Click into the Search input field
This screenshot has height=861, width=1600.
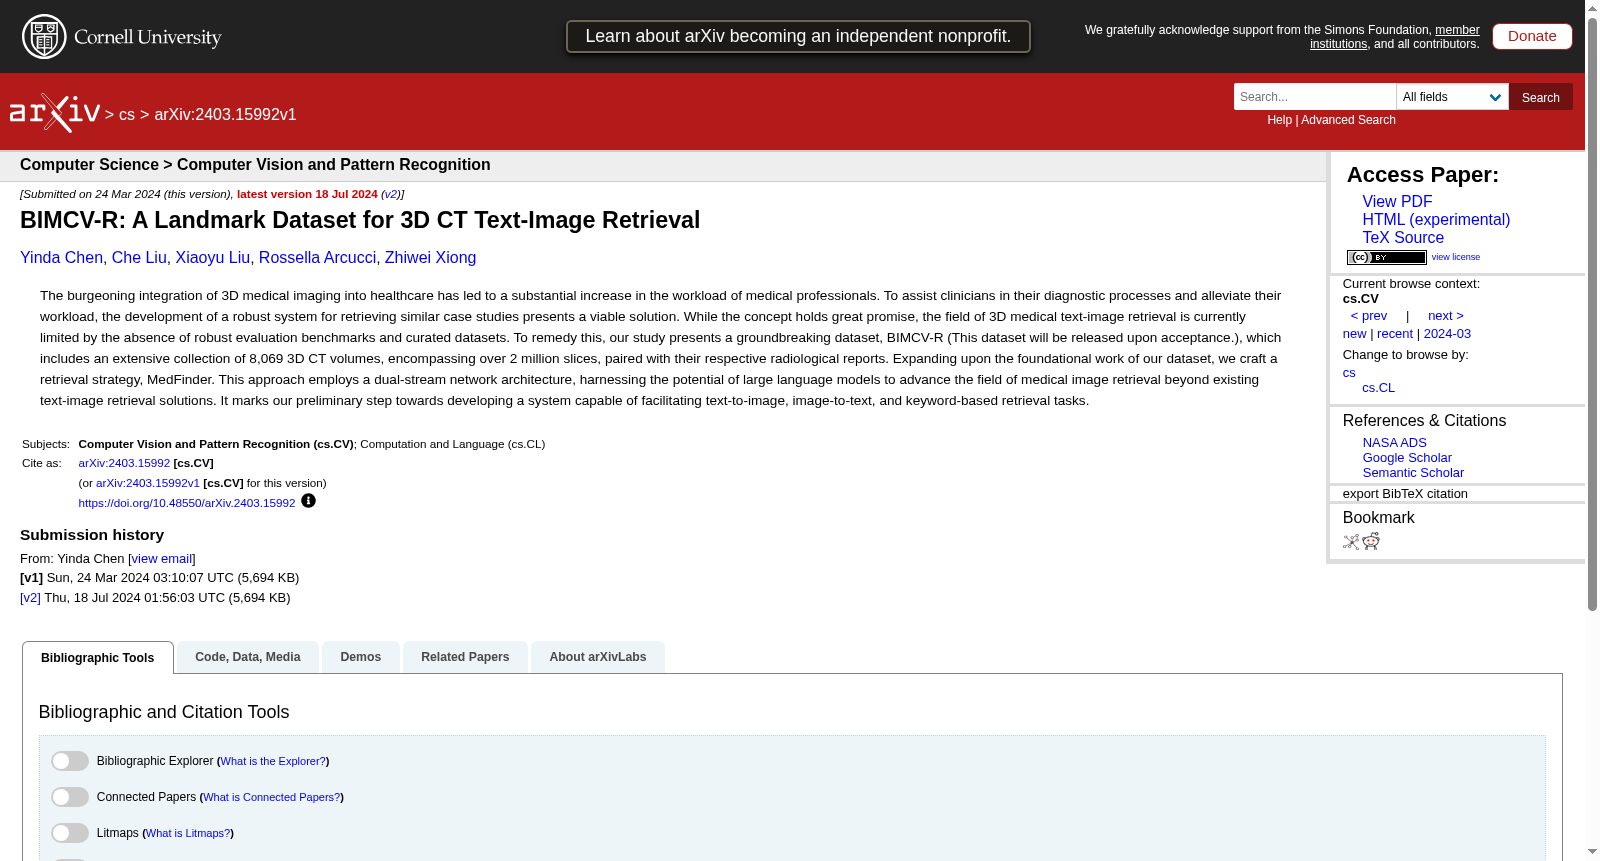[x=1315, y=97]
